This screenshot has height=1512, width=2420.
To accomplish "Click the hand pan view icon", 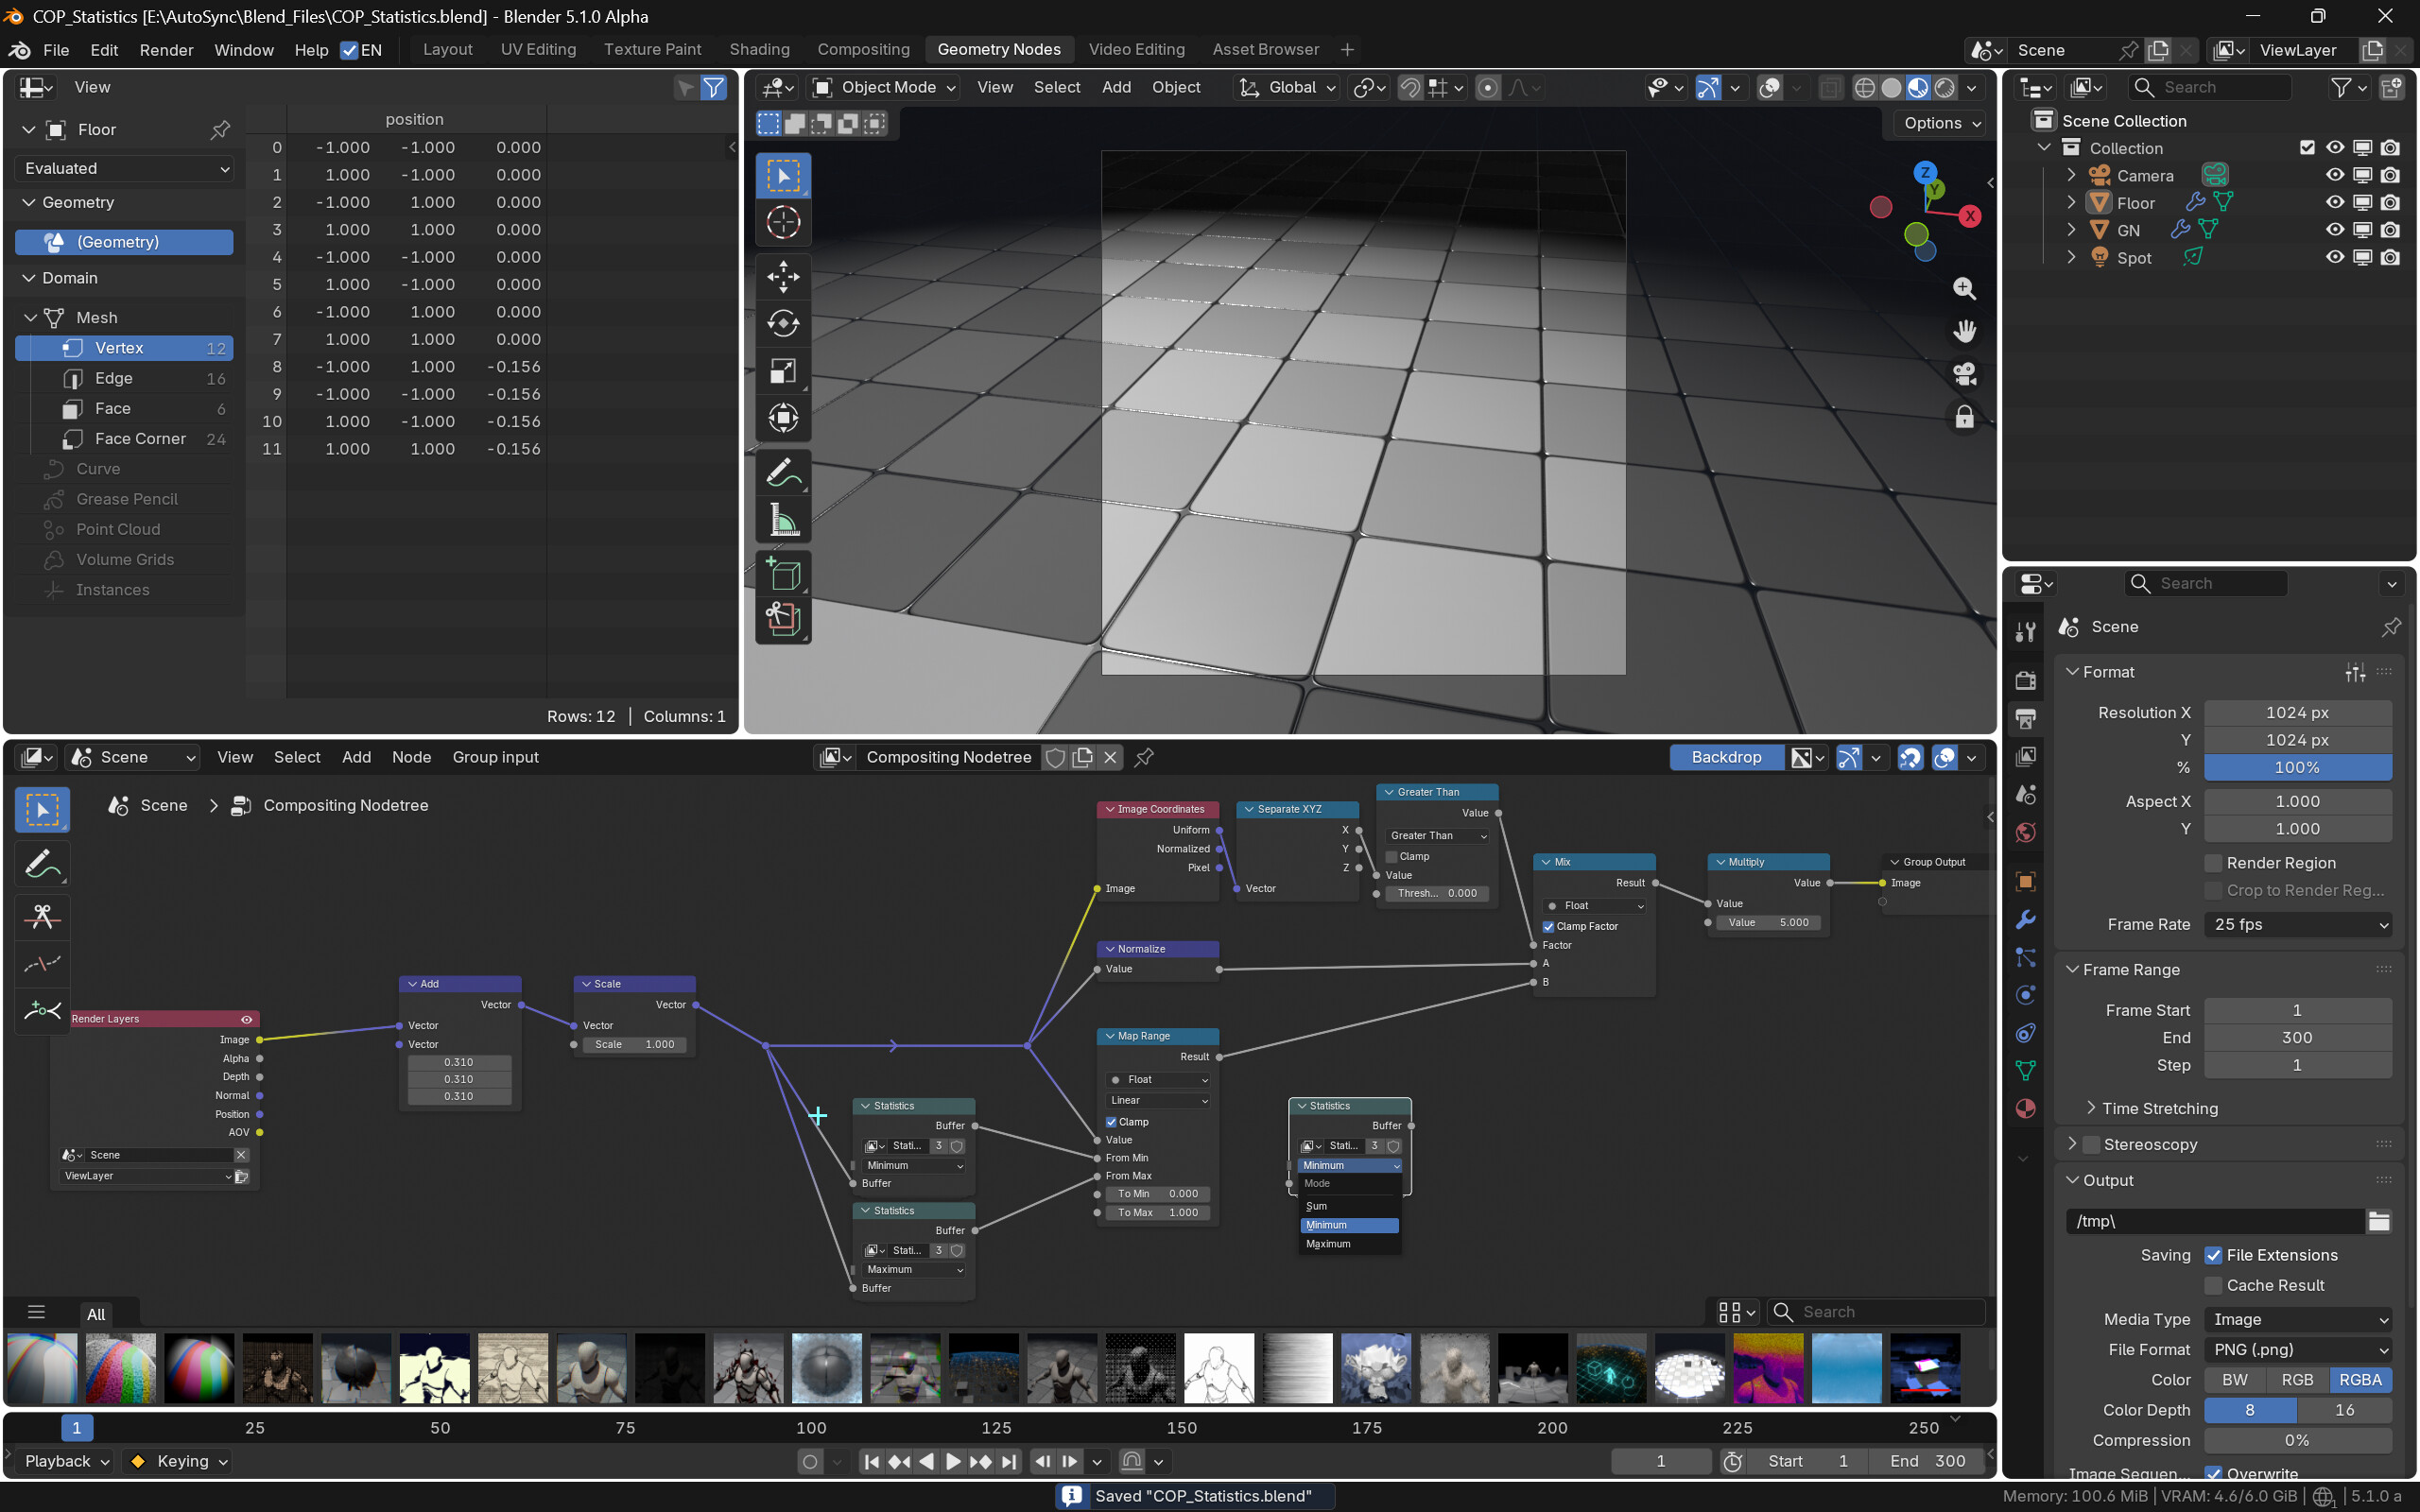I will click(1964, 331).
